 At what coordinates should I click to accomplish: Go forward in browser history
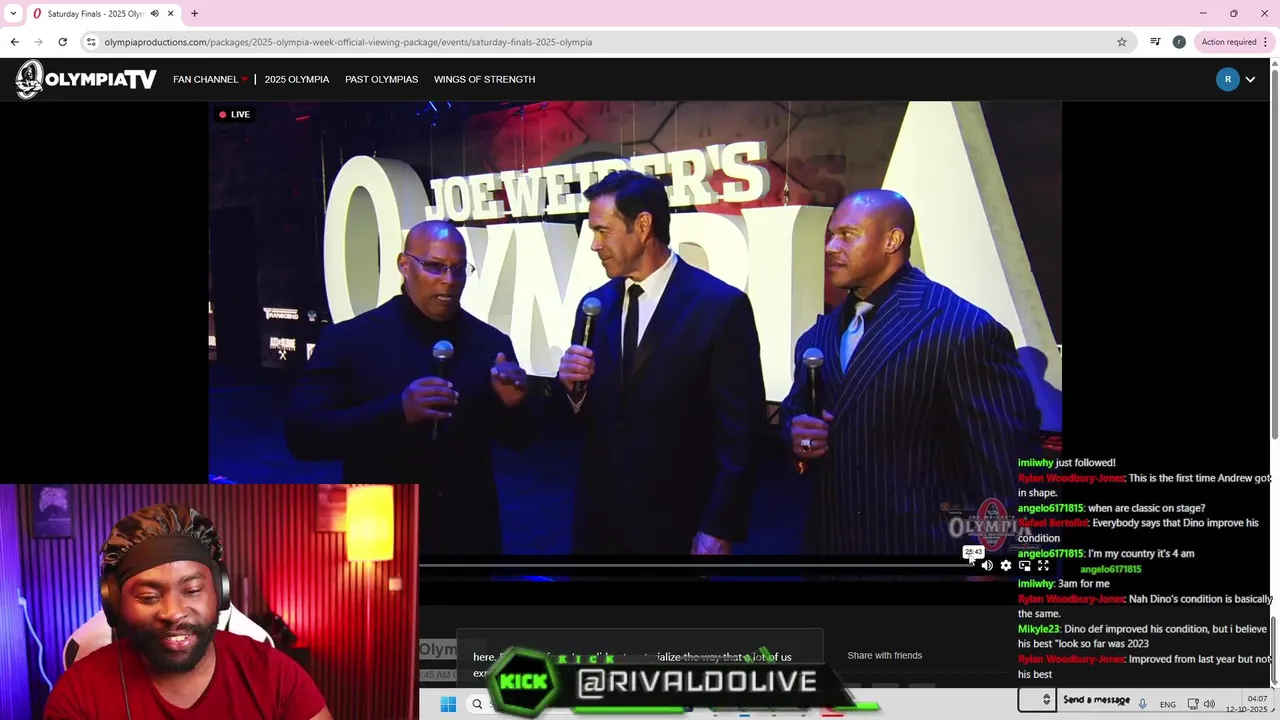click(x=38, y=42)
